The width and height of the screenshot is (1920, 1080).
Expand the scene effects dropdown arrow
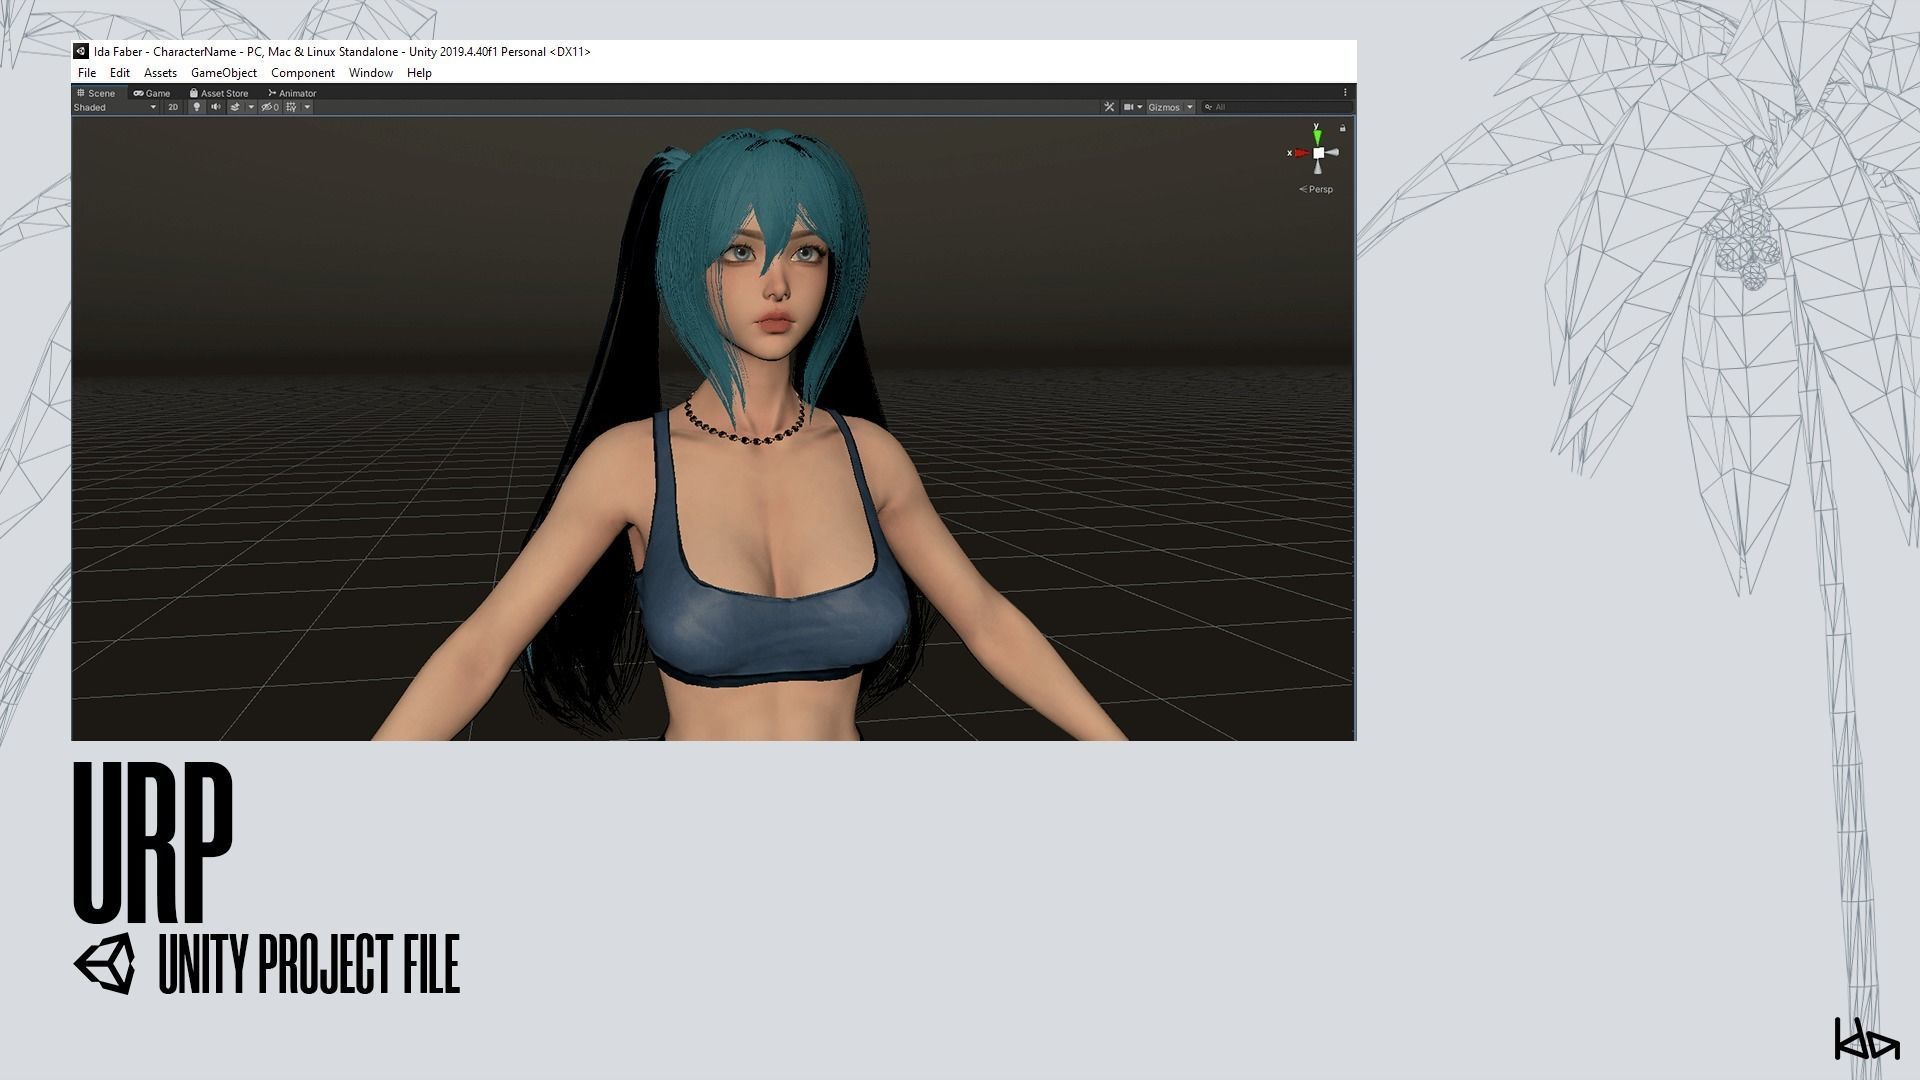coord(251,107)
